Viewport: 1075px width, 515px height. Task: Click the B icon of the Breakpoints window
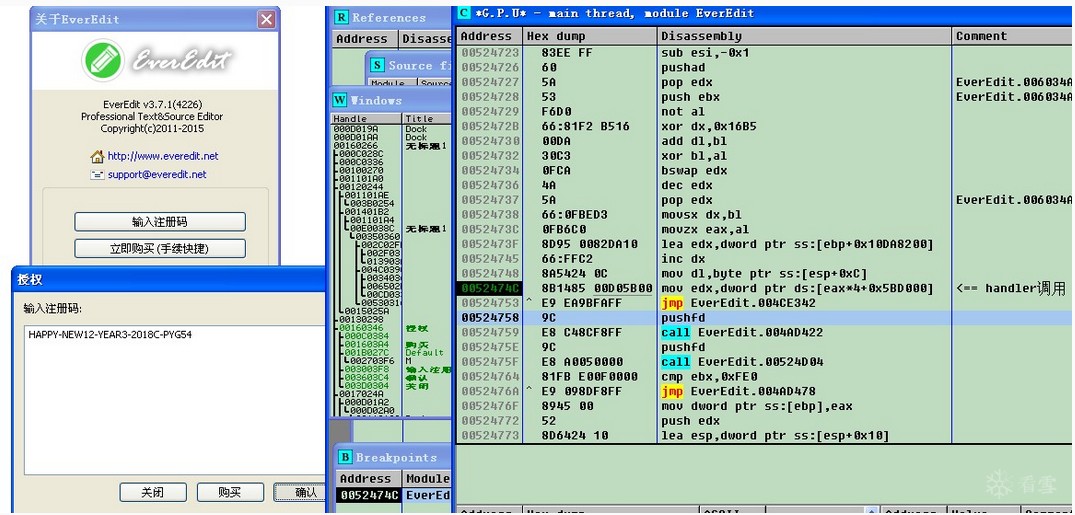point(345,457)
